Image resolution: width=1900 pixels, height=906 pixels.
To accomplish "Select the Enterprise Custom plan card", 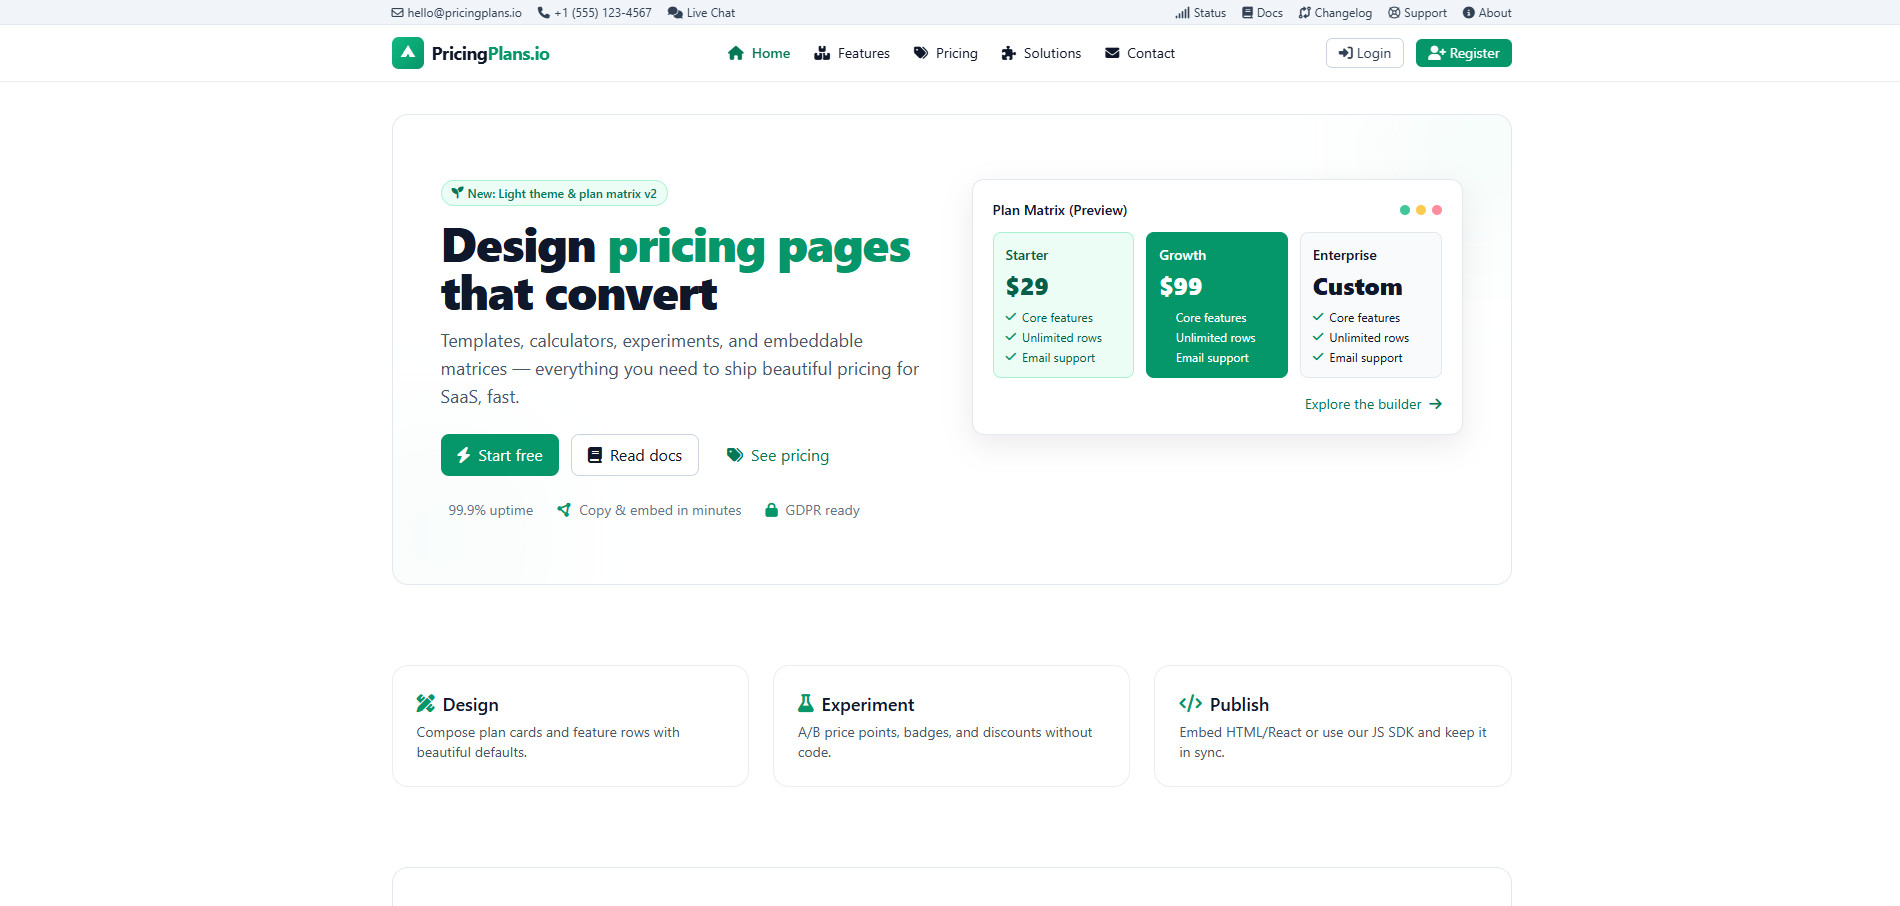I will point(1371,305).
